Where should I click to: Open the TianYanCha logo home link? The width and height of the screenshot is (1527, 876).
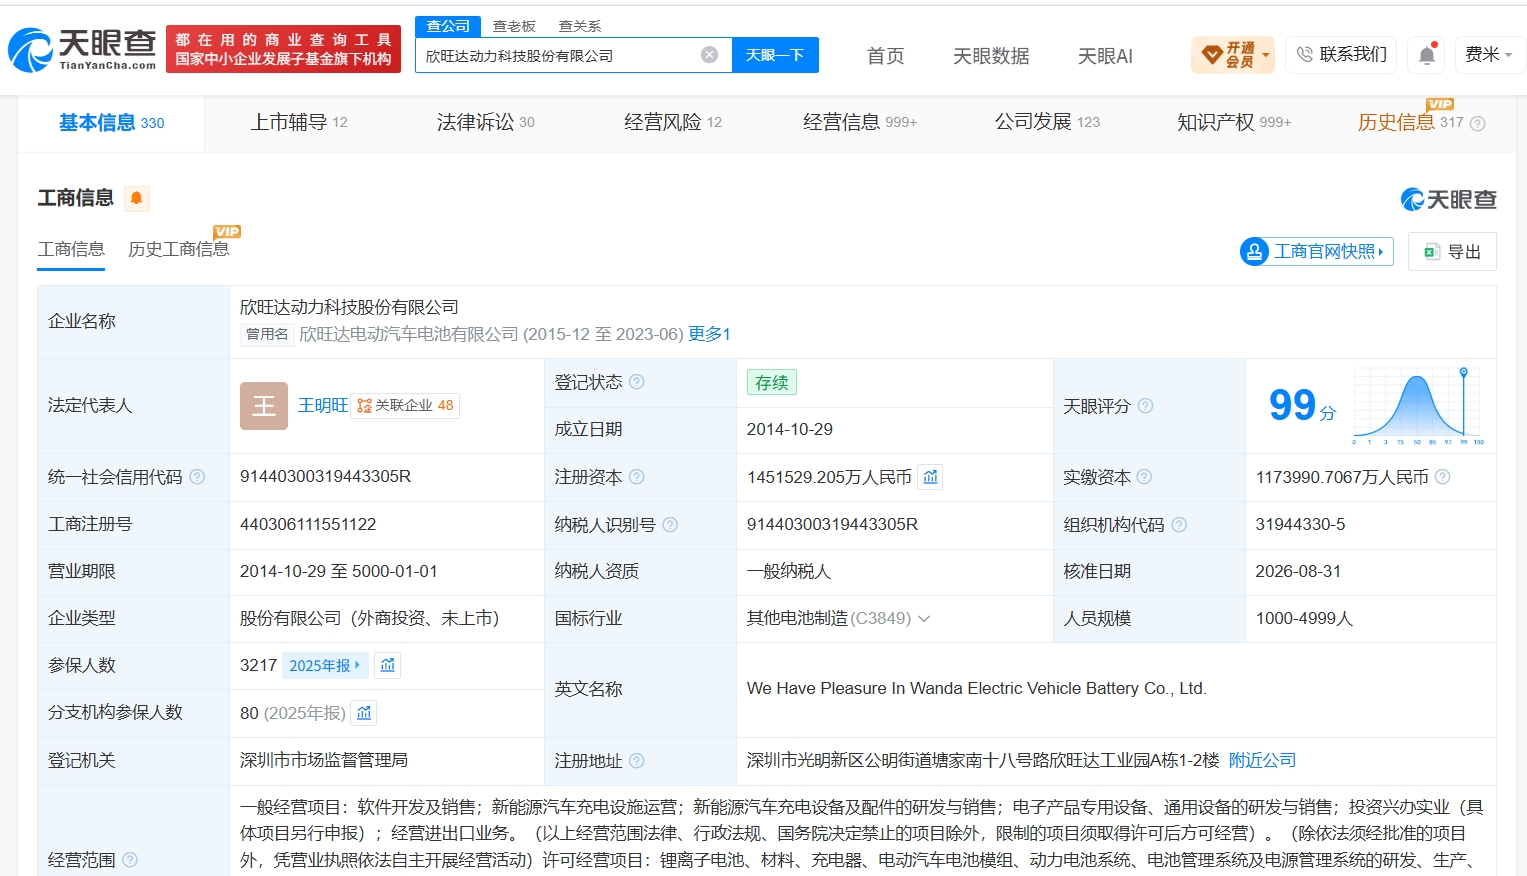82,49
